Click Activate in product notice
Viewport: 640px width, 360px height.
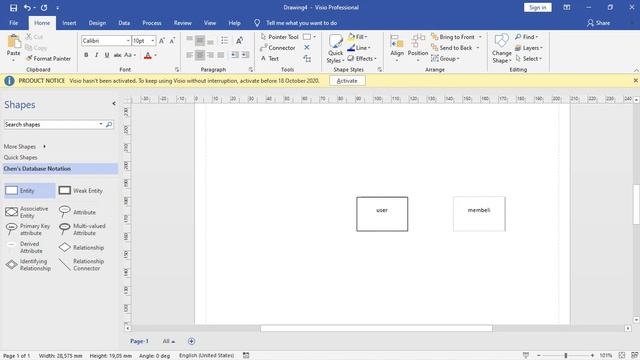pyautogui.click(x=347, y=81)
